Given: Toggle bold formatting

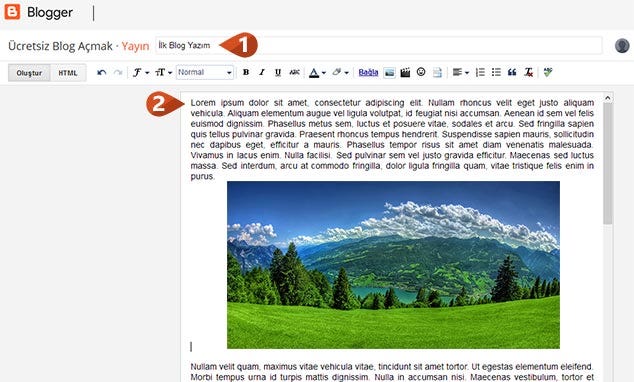Looking at the screenshot, I should [245, 72].
